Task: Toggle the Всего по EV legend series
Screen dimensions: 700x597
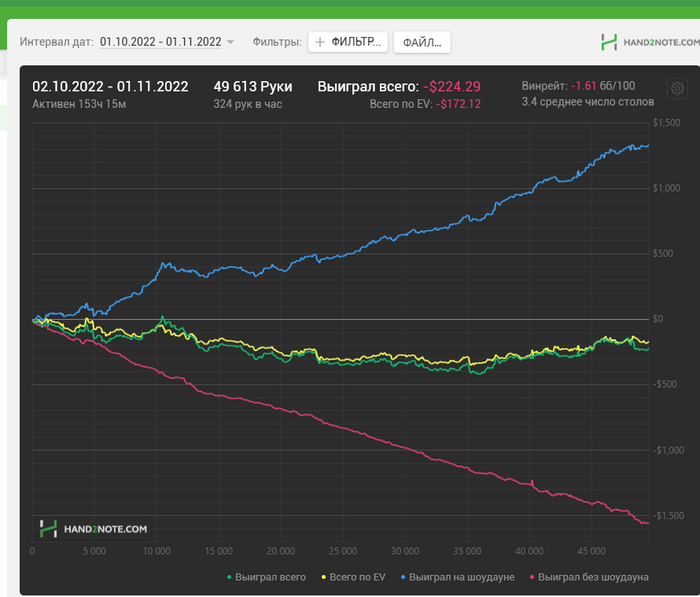Action: pos(353,577)
